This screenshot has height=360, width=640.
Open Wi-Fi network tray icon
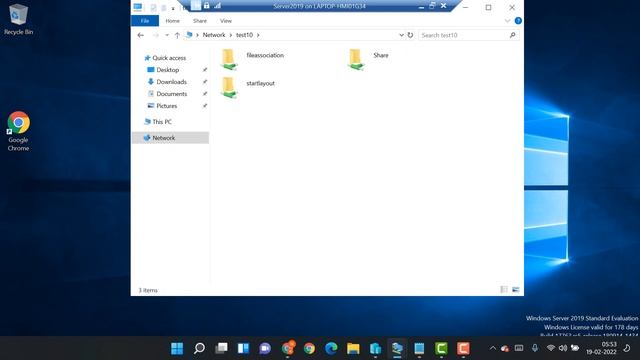[551, 348]
